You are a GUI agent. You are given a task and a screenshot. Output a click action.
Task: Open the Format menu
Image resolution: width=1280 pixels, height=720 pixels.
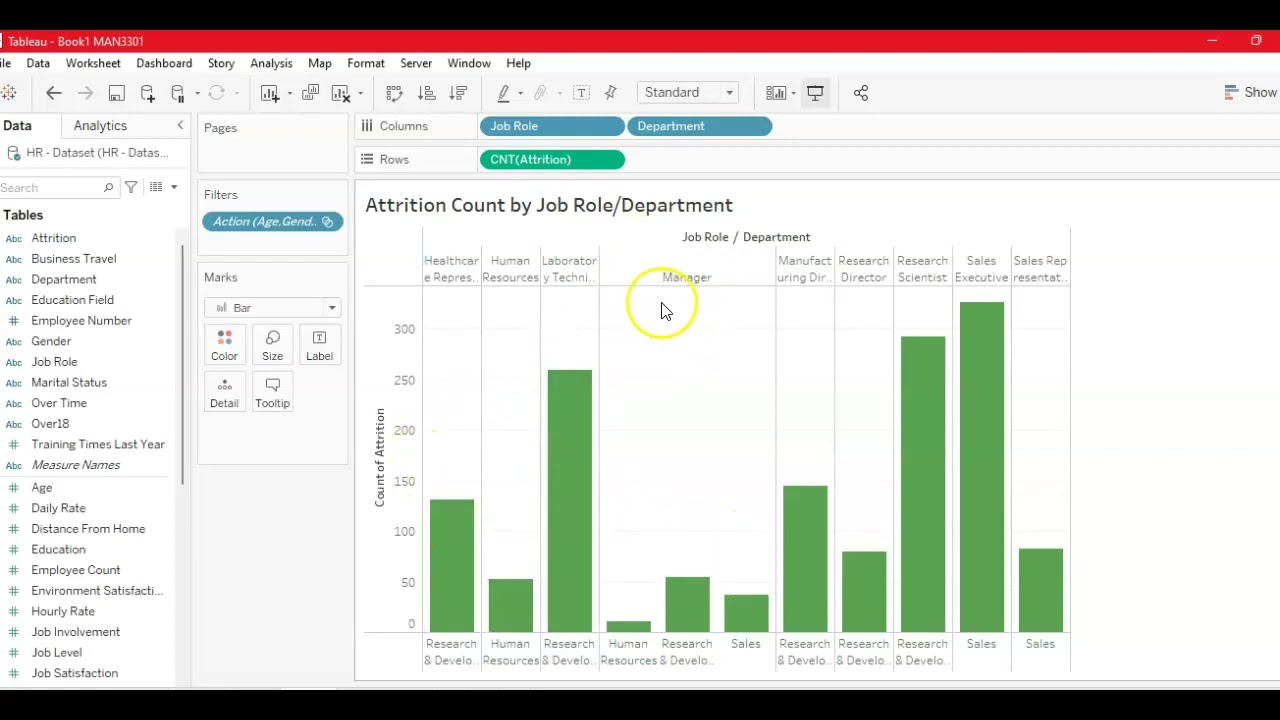tap(366, 63)
